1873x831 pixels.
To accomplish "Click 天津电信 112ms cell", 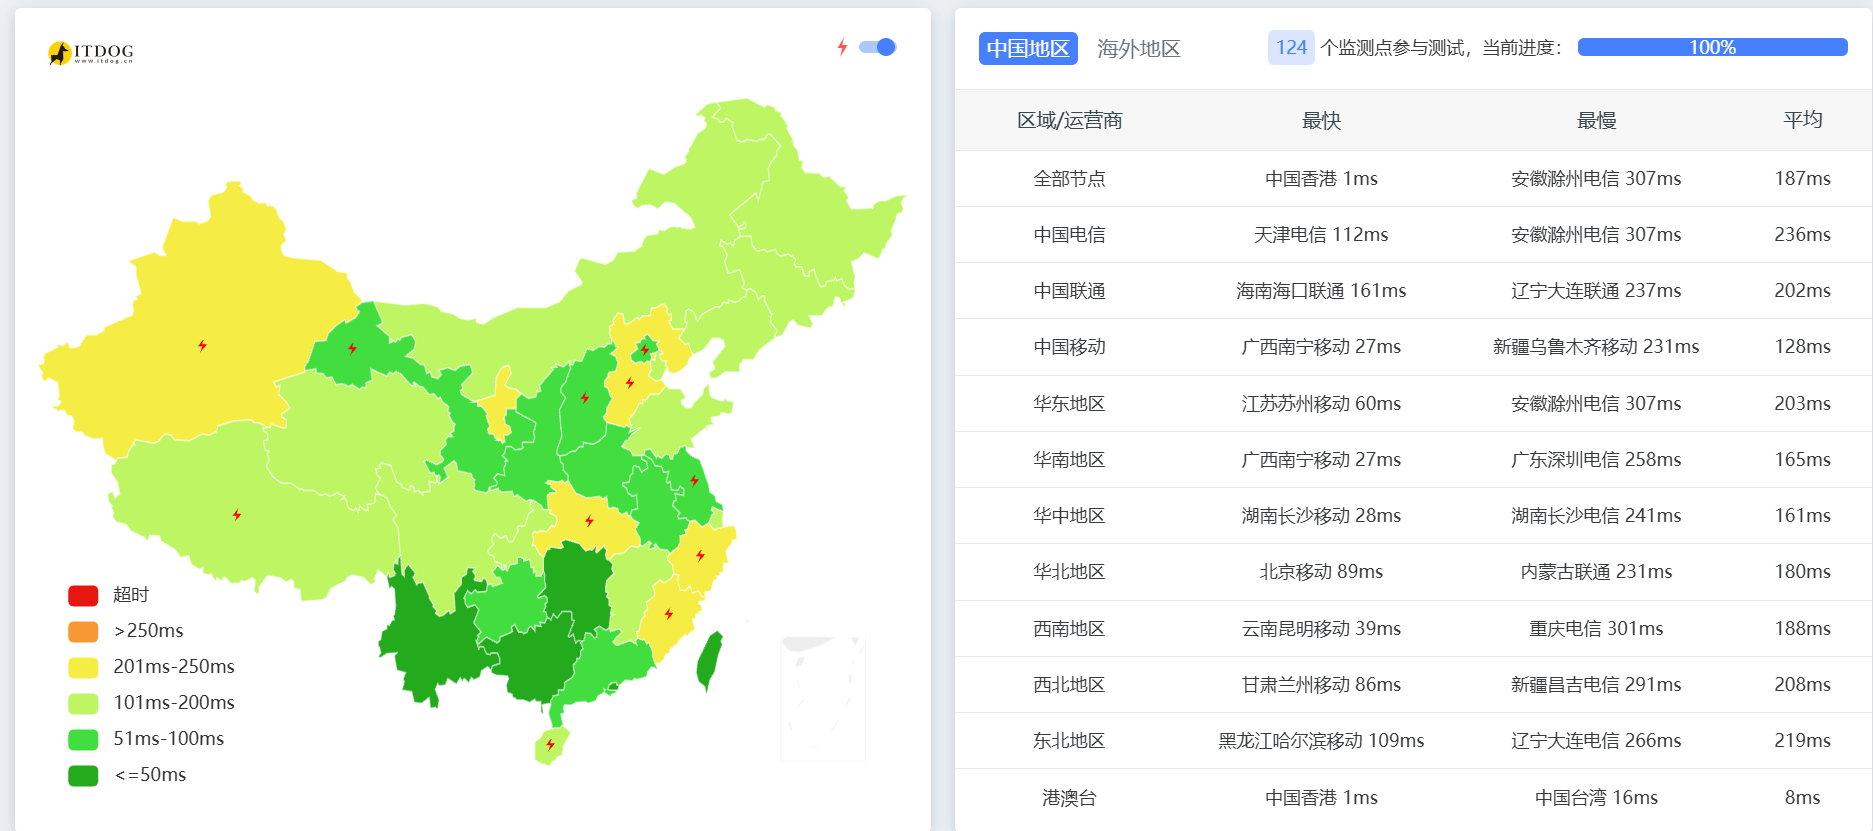I will [1321, 234].
